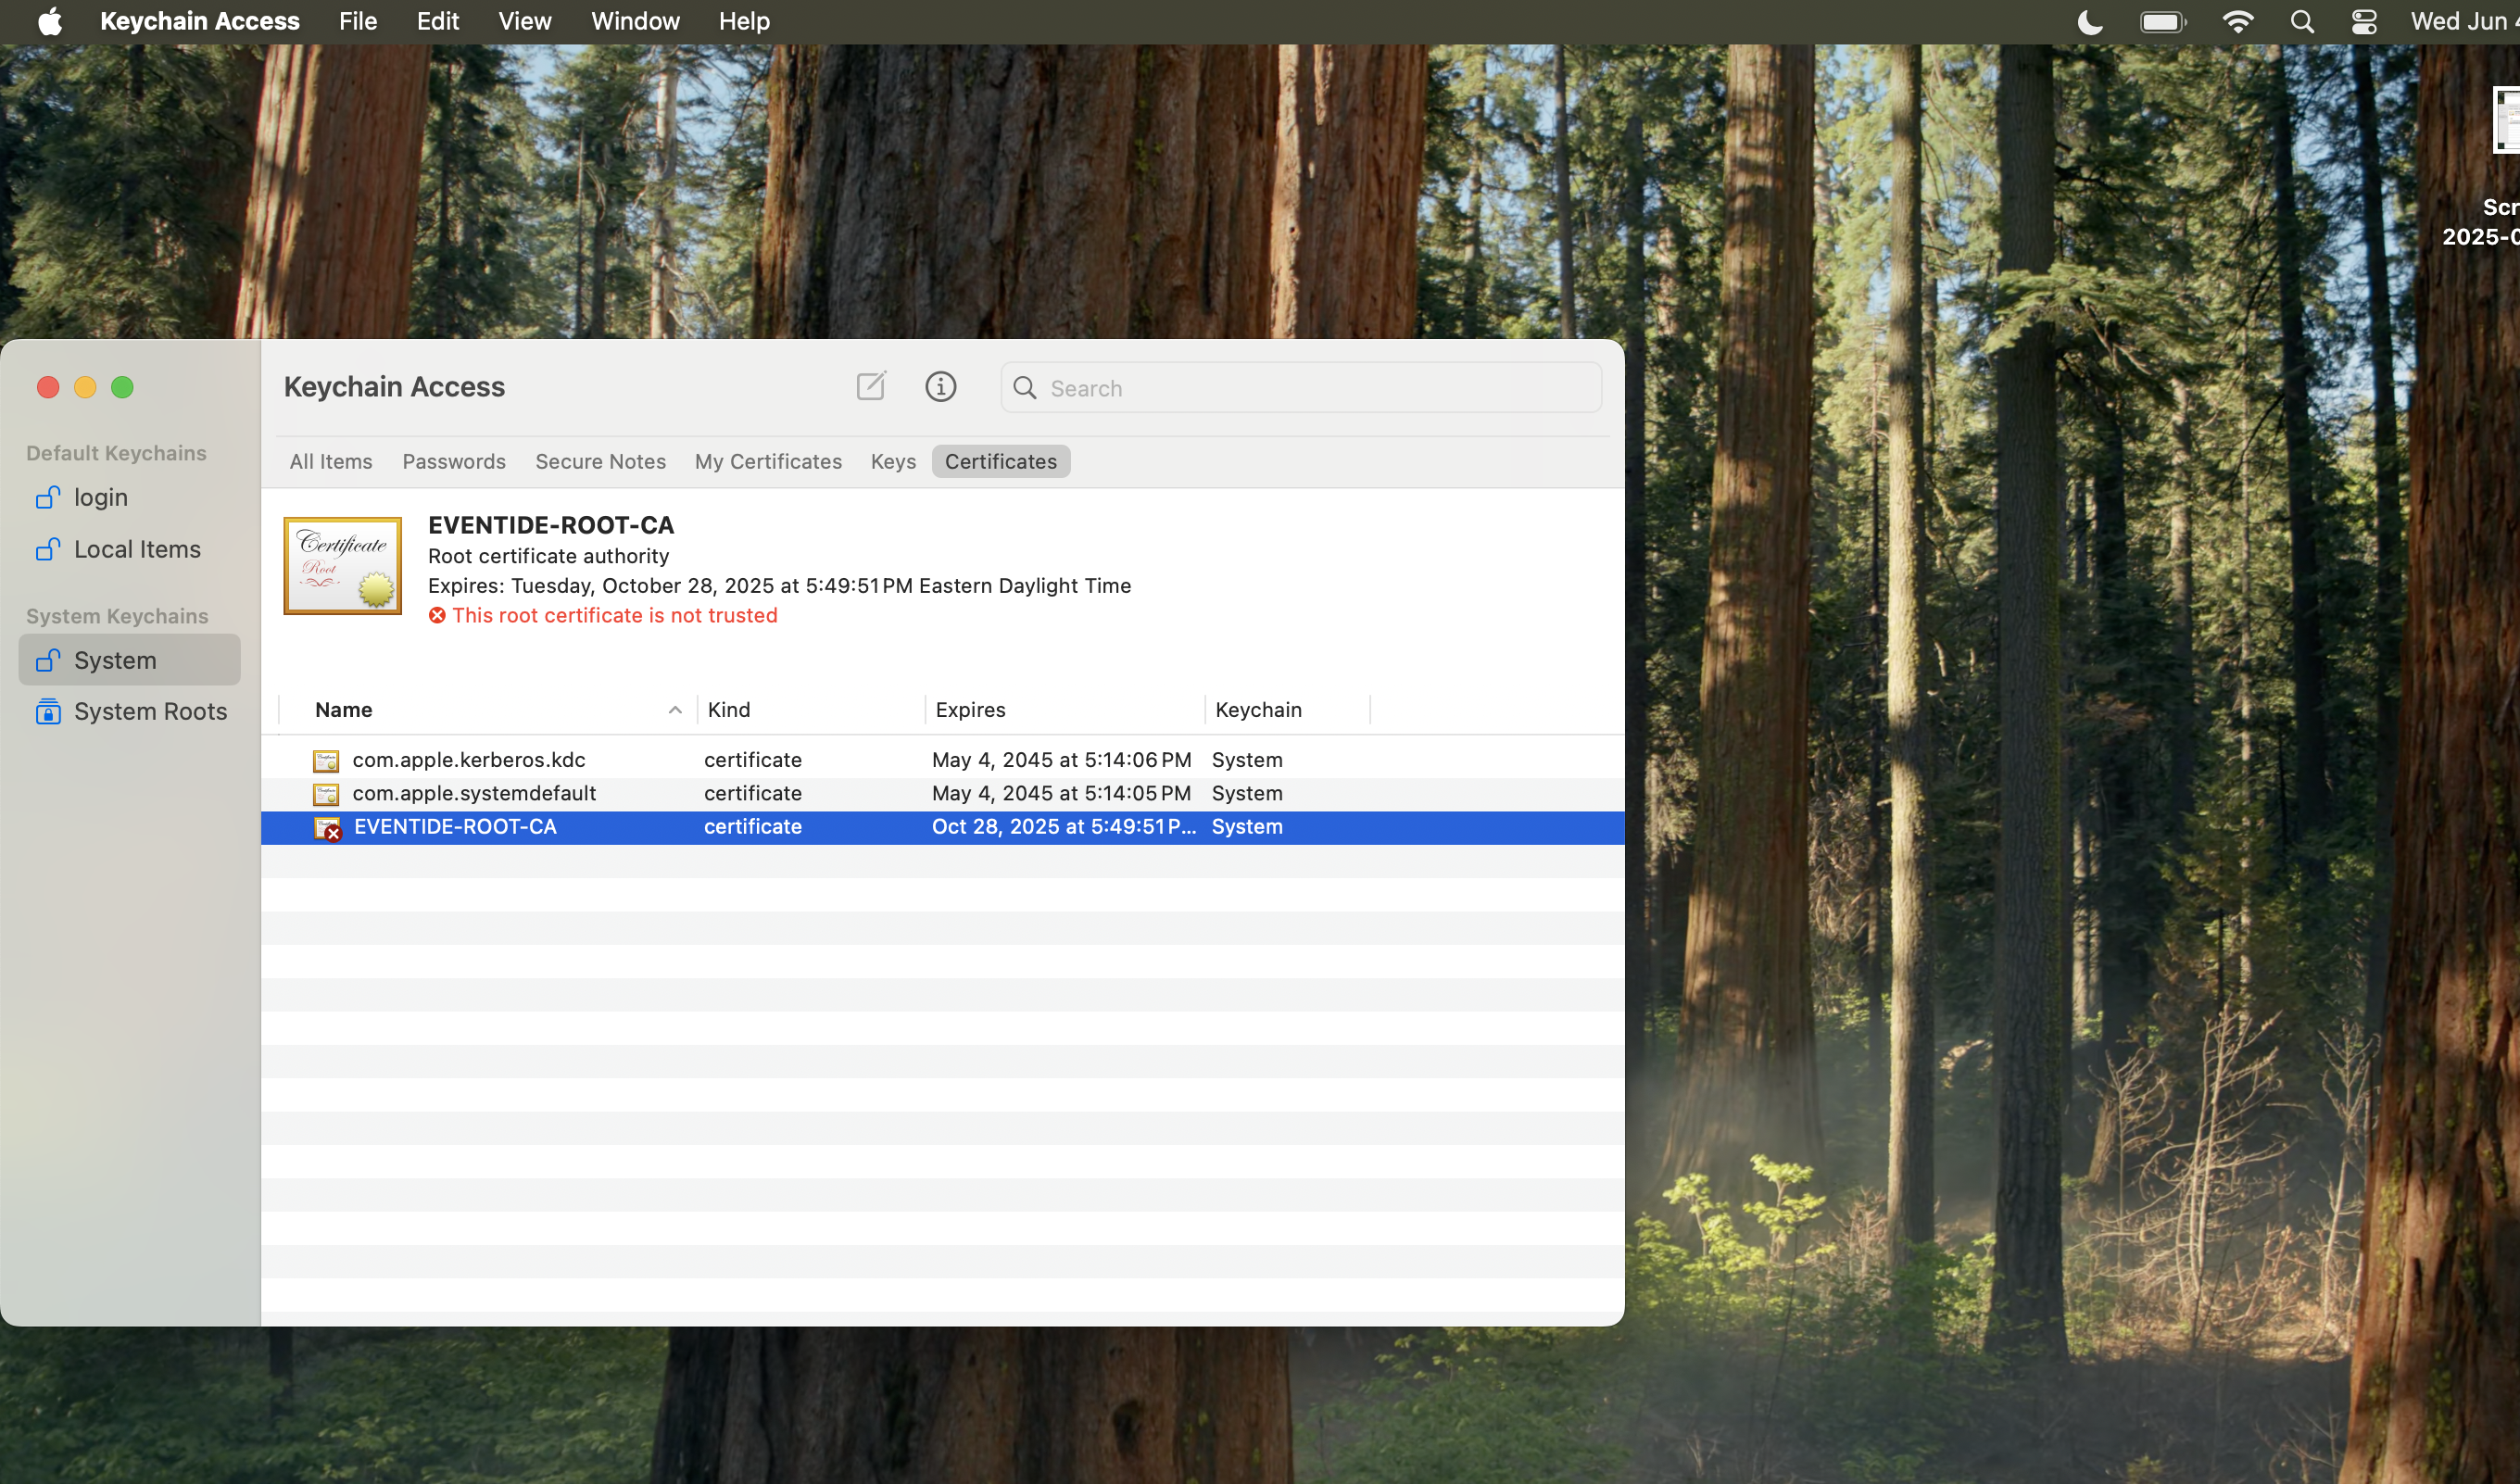Switch to the My Certificates tab
2520x1484 pixels.
pyautogui.click(x=768, y=462)
